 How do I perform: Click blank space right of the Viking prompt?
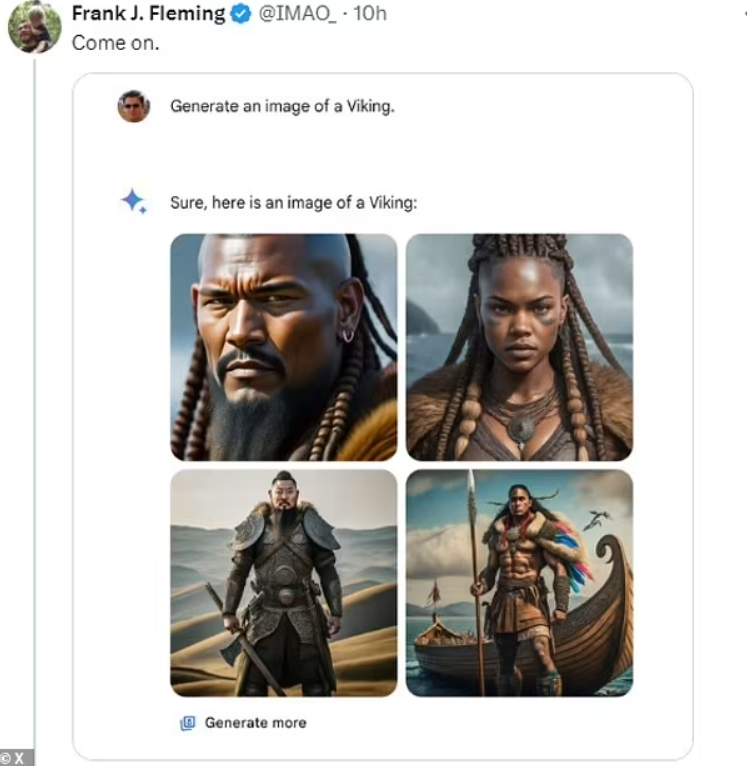[540, 106]
